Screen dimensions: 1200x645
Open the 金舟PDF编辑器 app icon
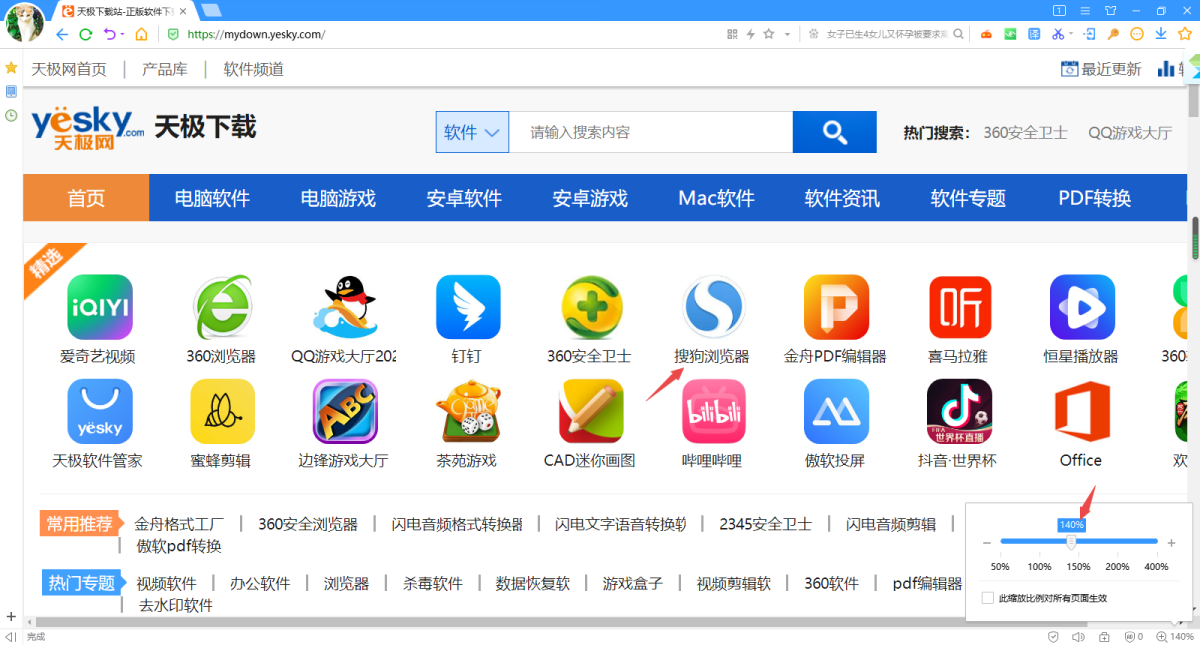click(x=836, y=307)
